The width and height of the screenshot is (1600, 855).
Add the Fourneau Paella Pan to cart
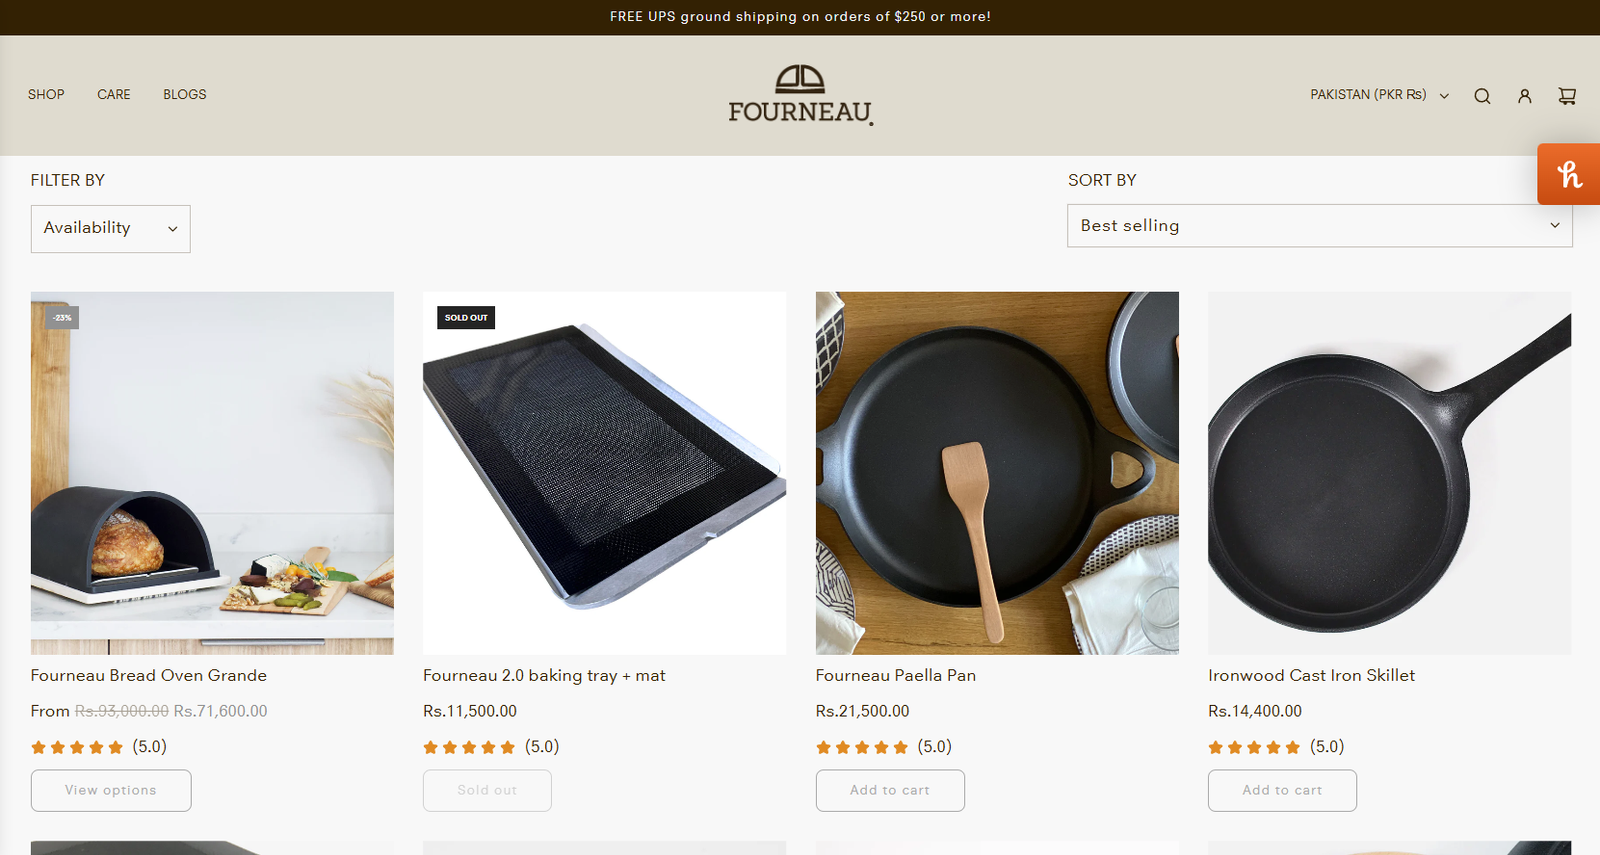click(x=890, y=790)
